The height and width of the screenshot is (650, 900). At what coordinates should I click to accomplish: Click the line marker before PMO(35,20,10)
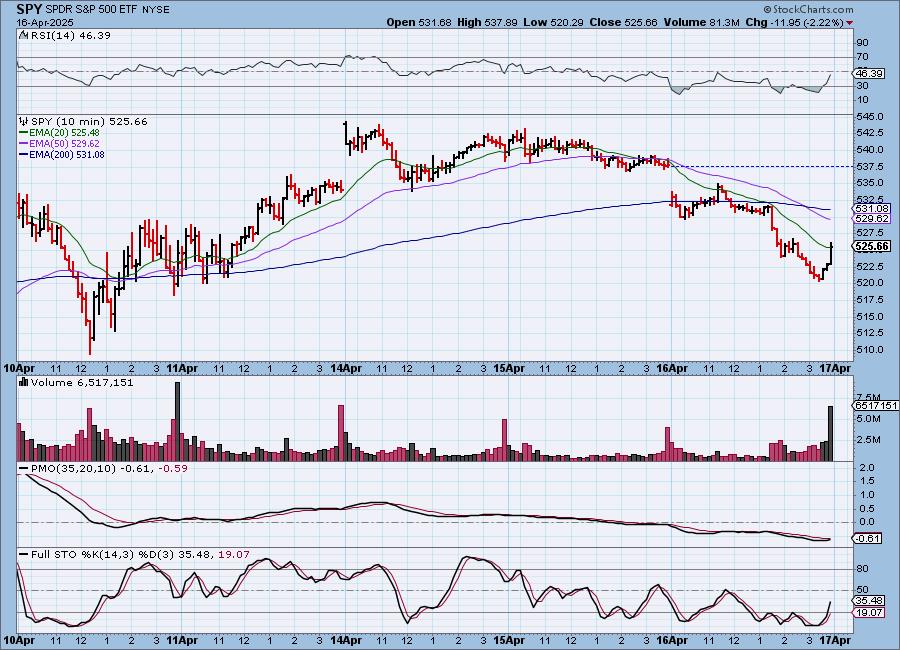[24, 469]
